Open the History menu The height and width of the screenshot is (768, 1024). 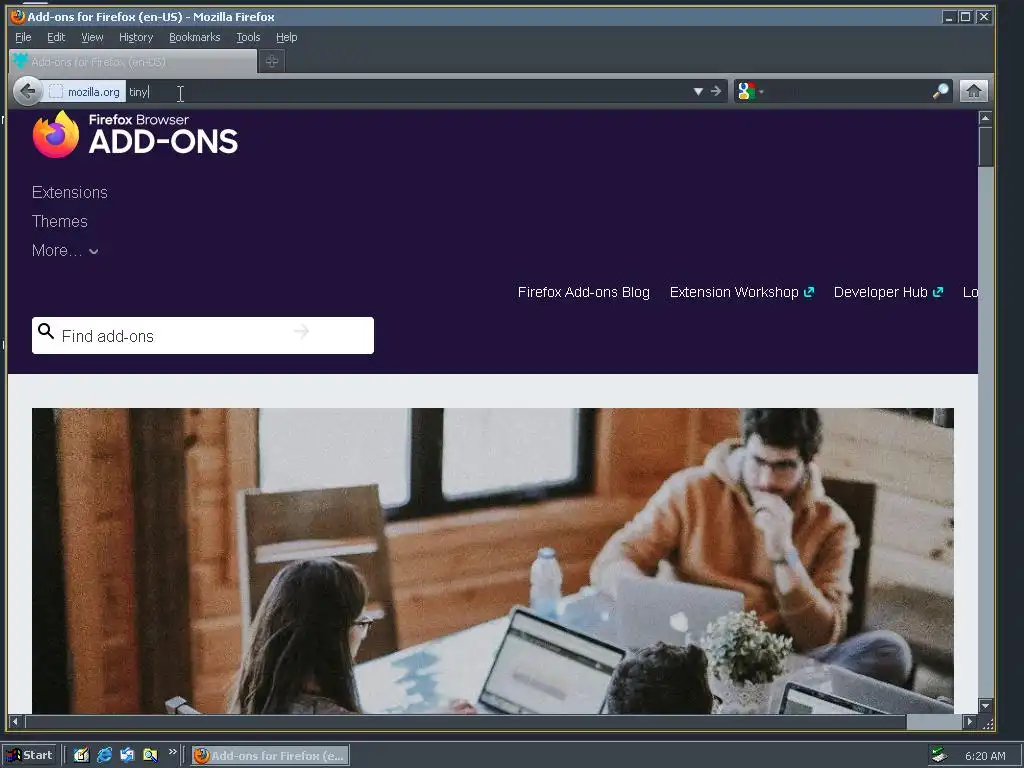click(136, 37)
